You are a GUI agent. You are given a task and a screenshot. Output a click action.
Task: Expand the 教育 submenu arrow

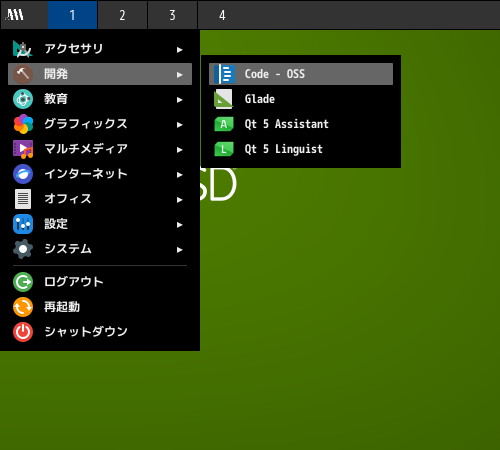[180, 100]
